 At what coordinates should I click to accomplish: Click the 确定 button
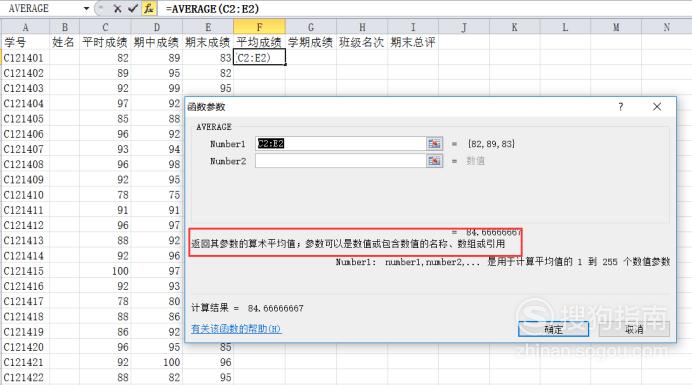pyautogui.click(x=553, y=329)
